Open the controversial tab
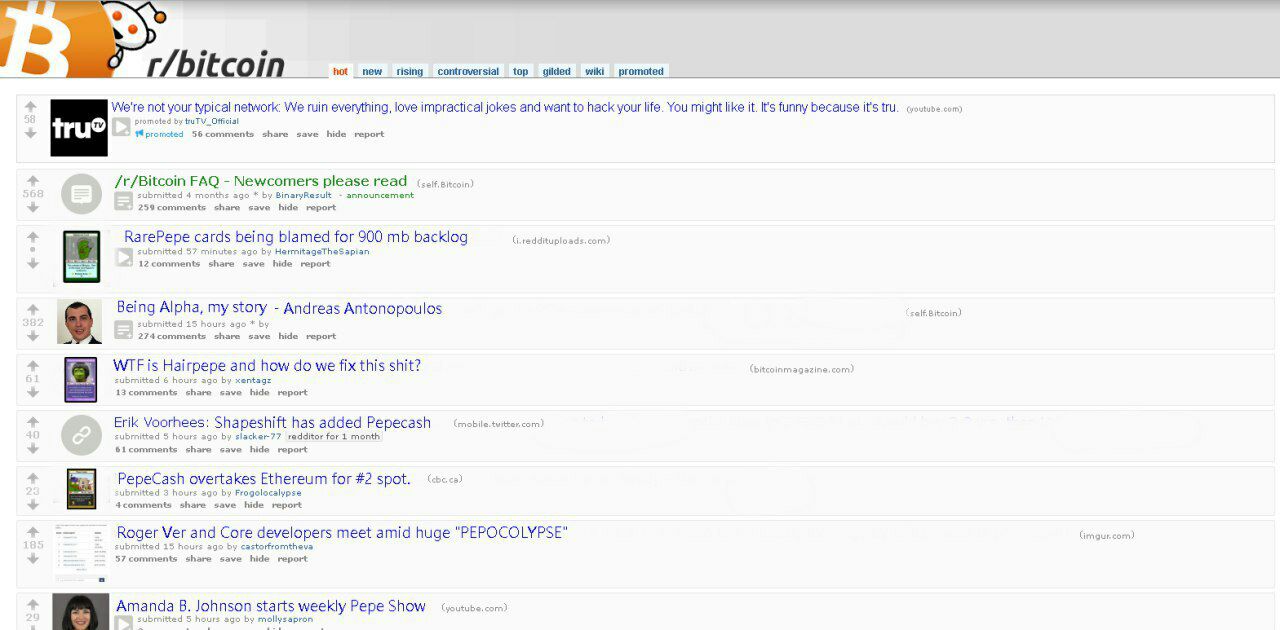The image size is (1280, 630). pyautogui.click(x=467, y=71)
